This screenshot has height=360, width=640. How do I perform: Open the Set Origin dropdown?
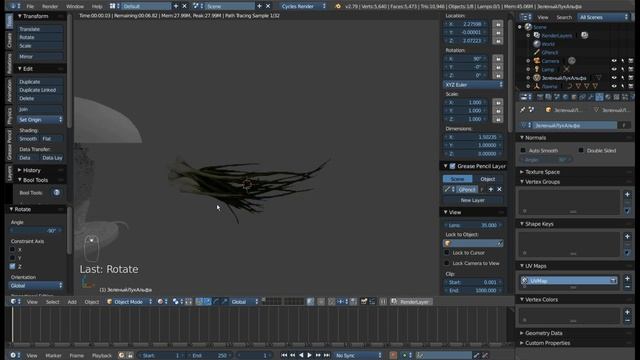click(x=40, y=120)
